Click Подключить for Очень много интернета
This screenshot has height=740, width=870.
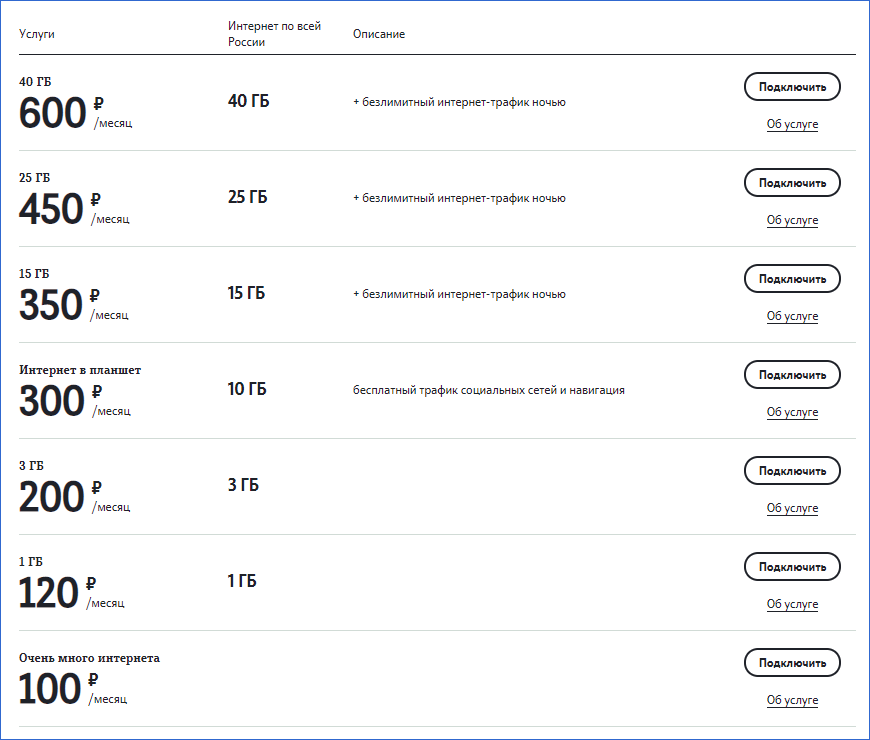coord(792,662)
